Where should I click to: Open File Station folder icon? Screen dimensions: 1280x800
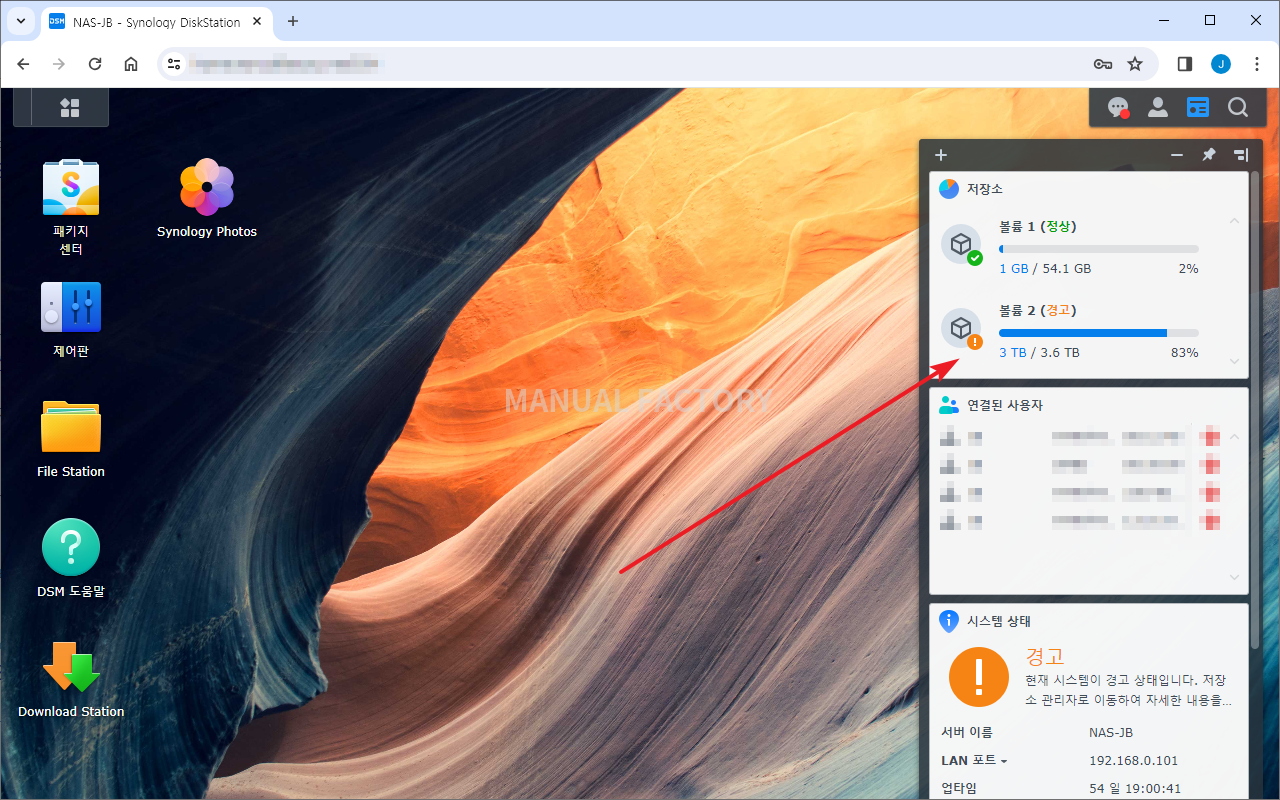[70, 427]
